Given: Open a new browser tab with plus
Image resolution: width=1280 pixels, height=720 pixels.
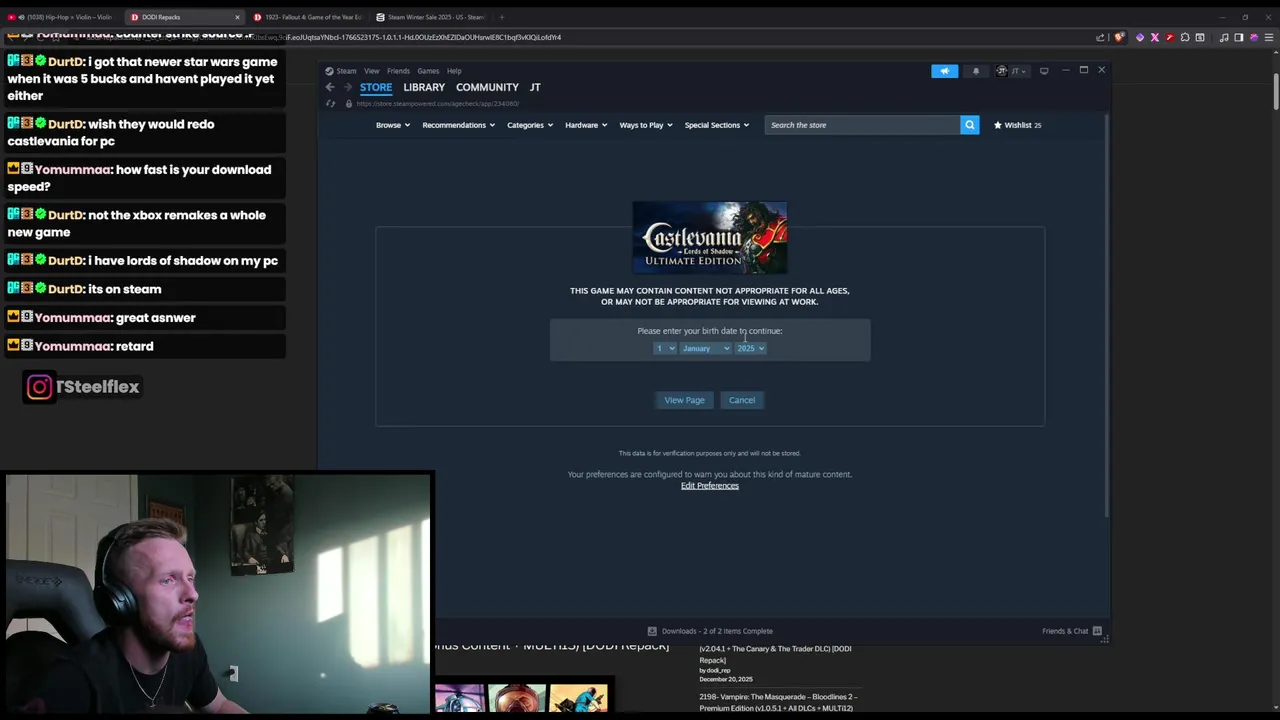Looking at the screenshot, I should point(501,17).
